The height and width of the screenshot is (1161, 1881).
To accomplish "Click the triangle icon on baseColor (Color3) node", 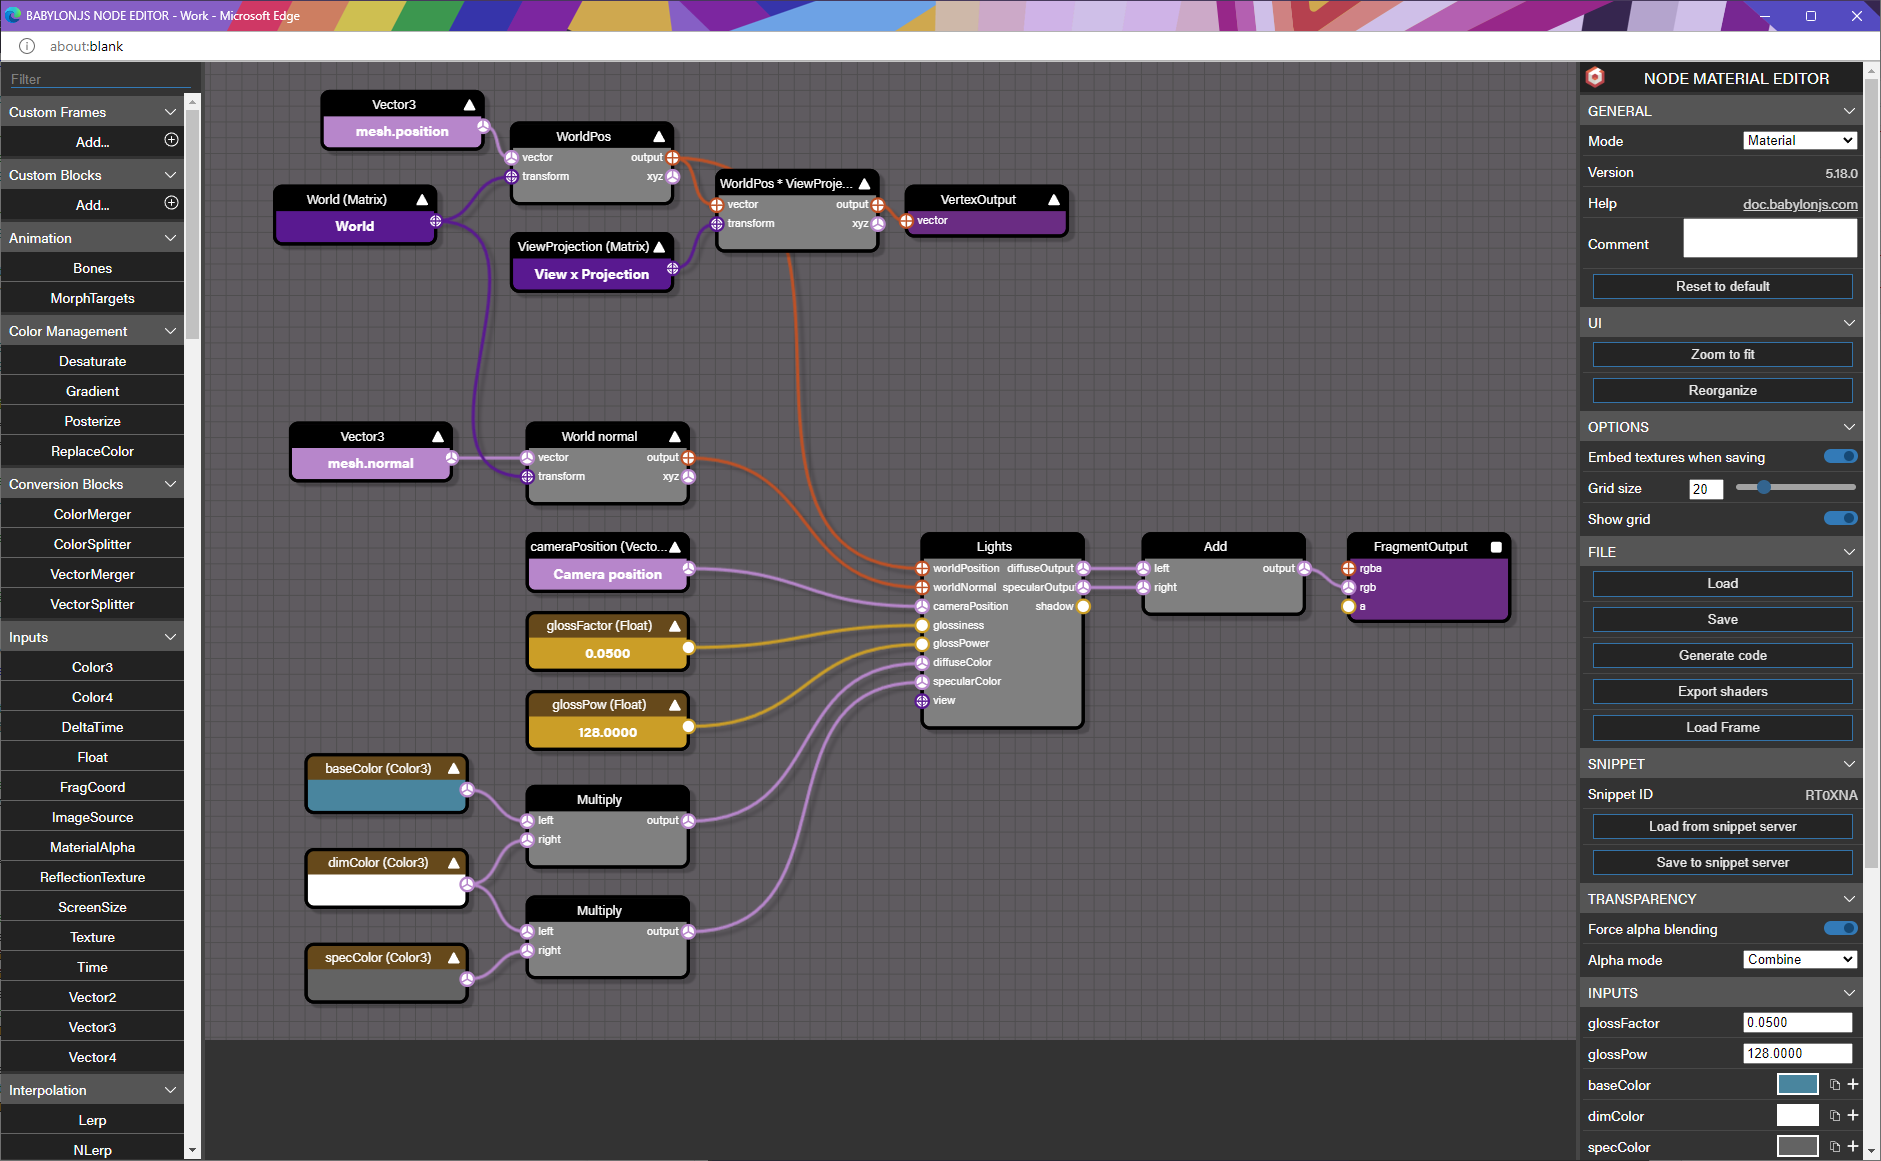I will pyautogui.click(x=454, y=768).
